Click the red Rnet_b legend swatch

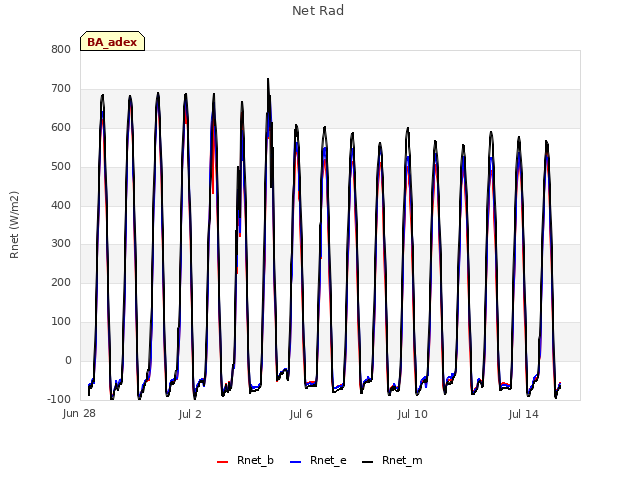[222, 462]
